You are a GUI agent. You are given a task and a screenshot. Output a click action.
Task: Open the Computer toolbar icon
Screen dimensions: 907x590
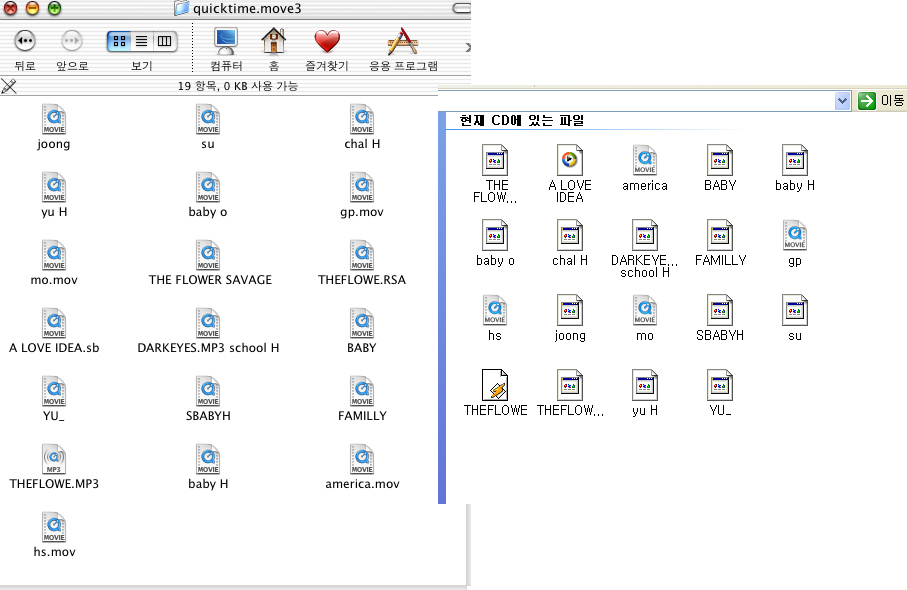[x=225, y=41]
